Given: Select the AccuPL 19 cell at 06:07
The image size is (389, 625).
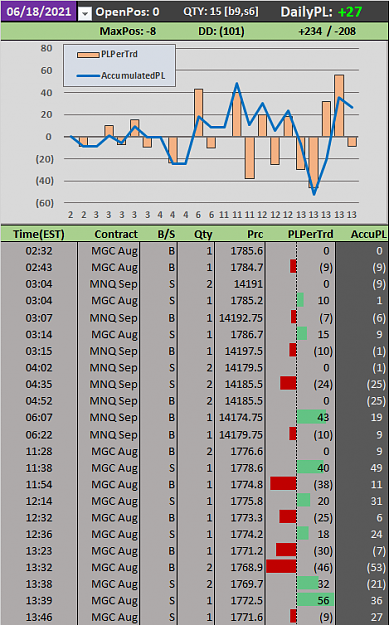Looking at the screenshot, I should [362, 417].
